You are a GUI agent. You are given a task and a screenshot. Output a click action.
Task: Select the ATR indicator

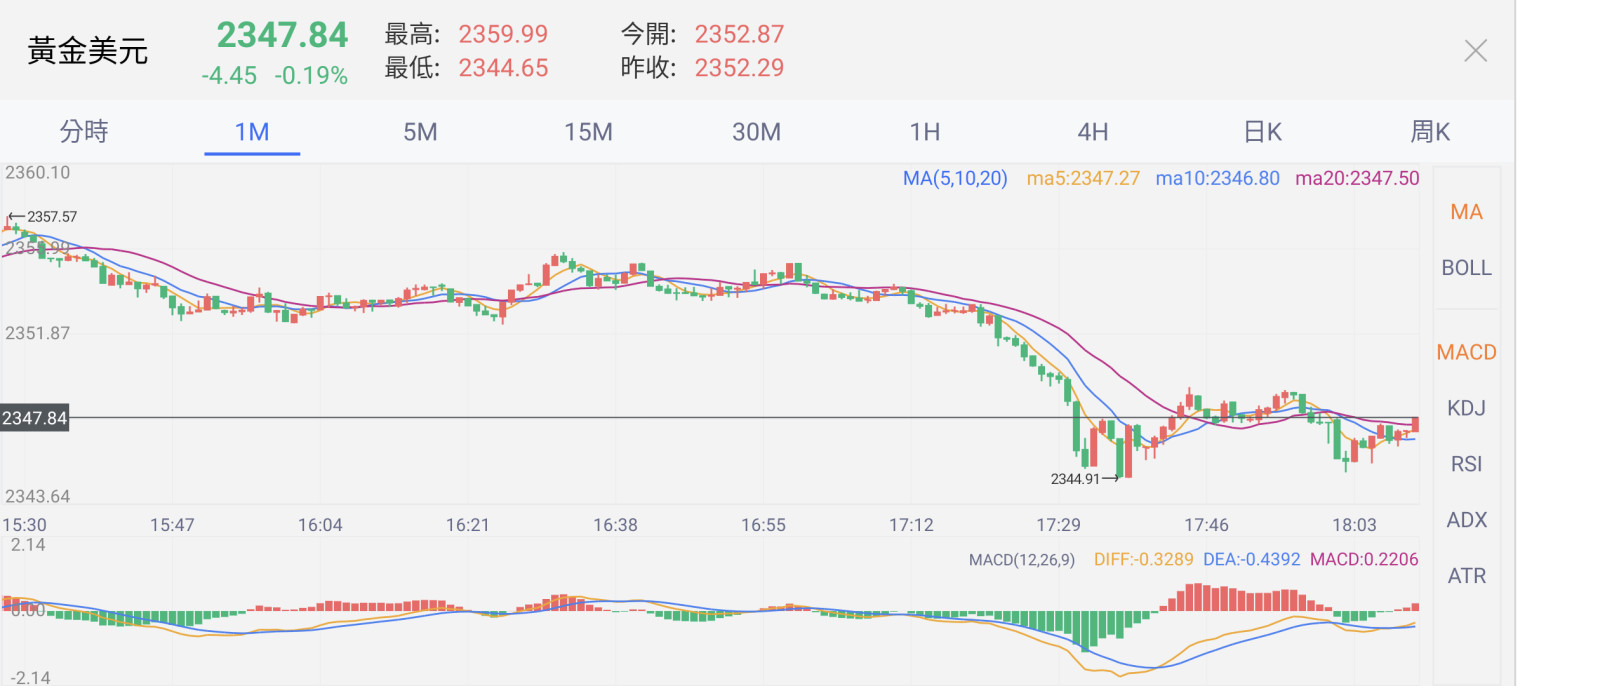[1466, 576]
